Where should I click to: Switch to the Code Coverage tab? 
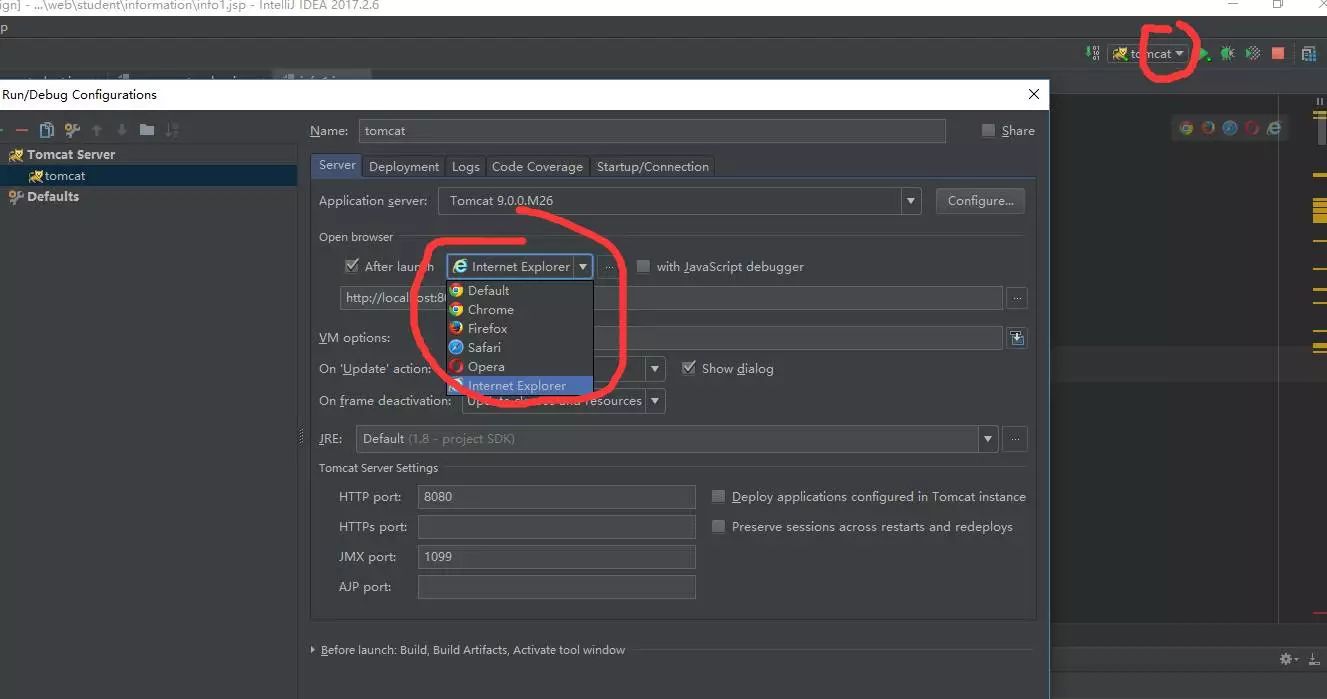(537, 166)
